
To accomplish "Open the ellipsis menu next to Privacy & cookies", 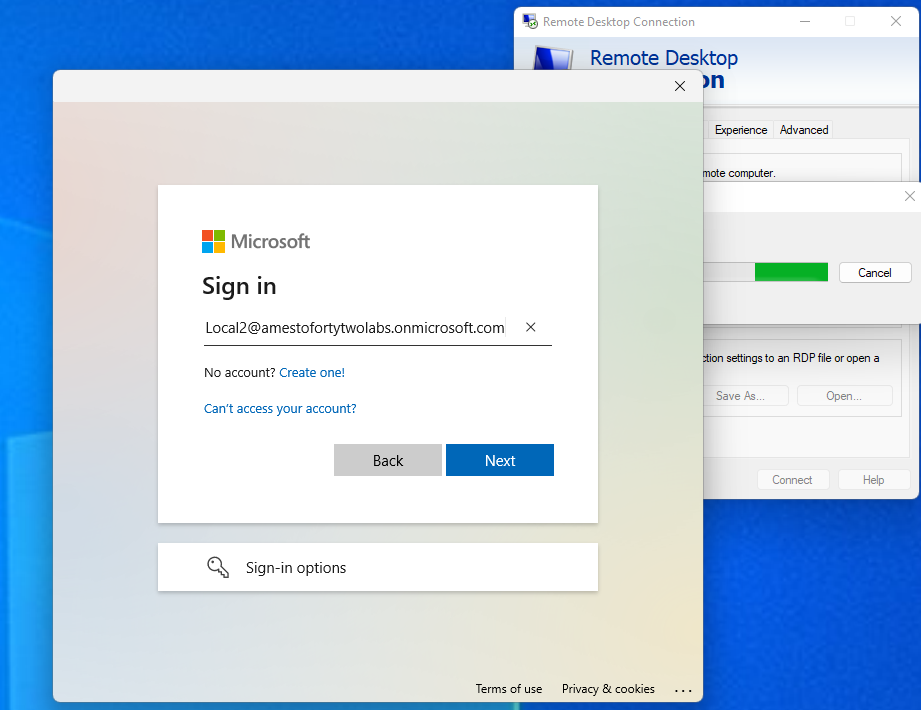I will point(683,689).
